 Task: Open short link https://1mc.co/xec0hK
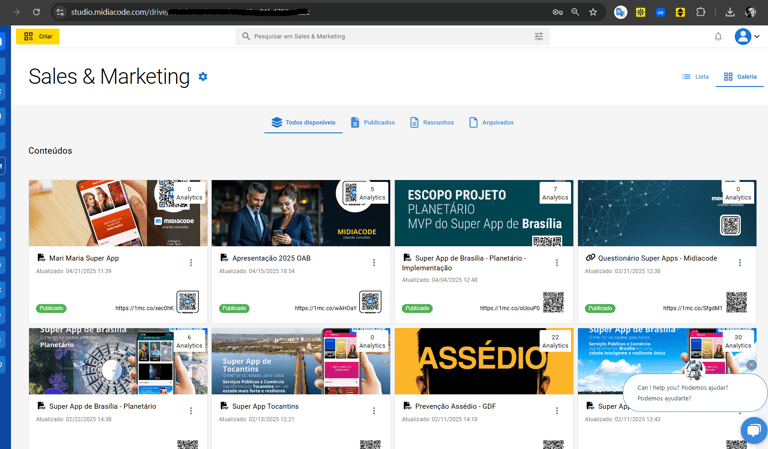[x=144, y=308]
